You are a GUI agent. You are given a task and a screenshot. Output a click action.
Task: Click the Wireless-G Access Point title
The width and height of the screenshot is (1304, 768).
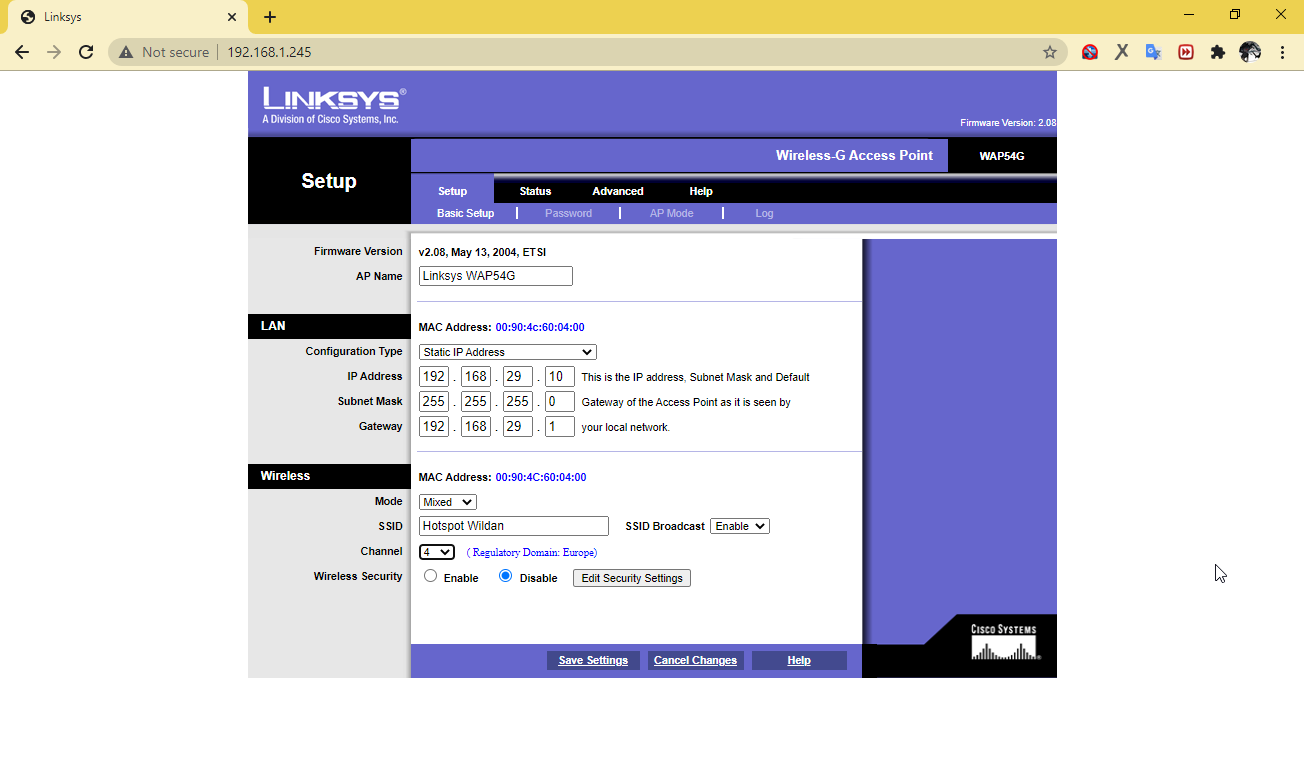(854, 155)
